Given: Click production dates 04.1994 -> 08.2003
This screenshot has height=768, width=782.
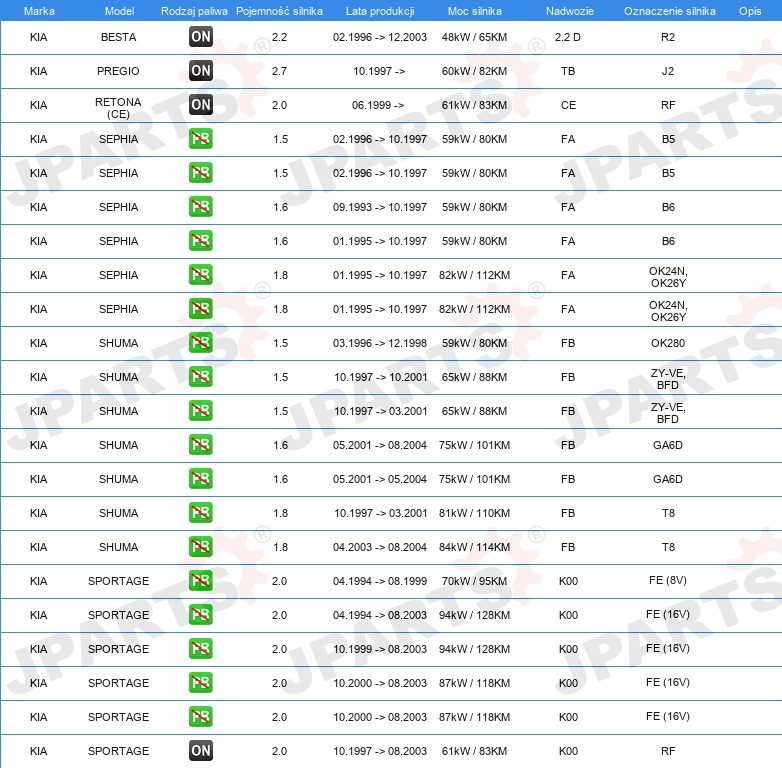Looking at the screenshot, I should 380,614.
